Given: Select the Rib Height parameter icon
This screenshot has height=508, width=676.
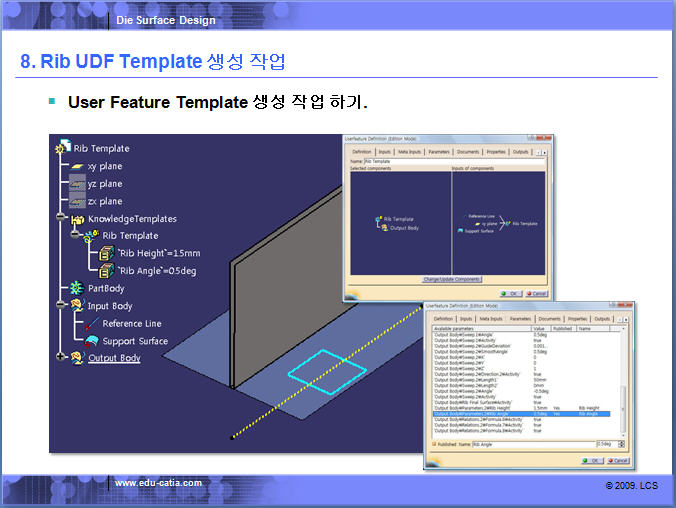Looking at the screenshot, I should coord(107,253).
